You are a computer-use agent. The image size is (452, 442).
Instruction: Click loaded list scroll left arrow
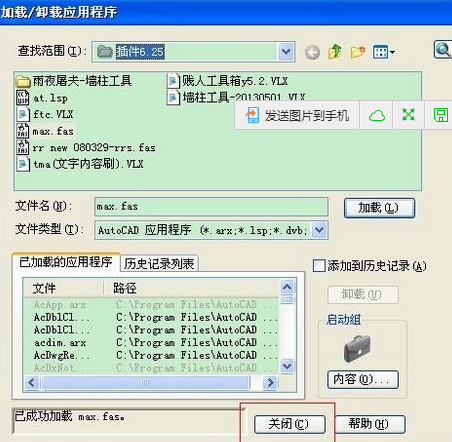point(32,382)
